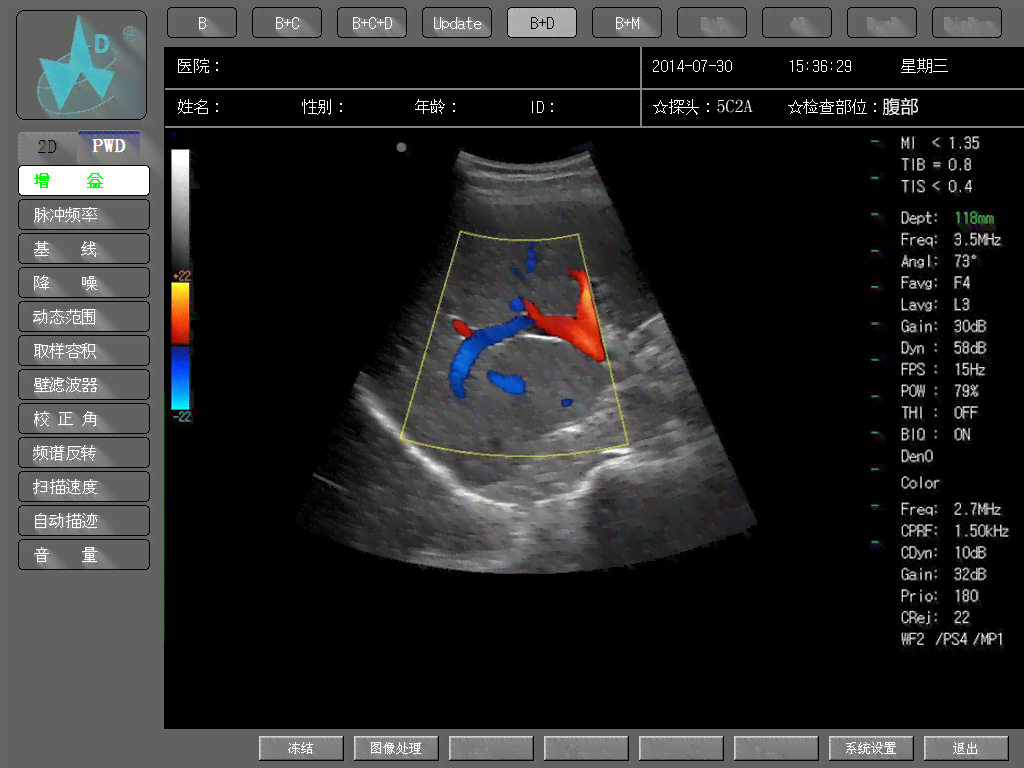Open the PWD parameter tab

coord(108,146)
